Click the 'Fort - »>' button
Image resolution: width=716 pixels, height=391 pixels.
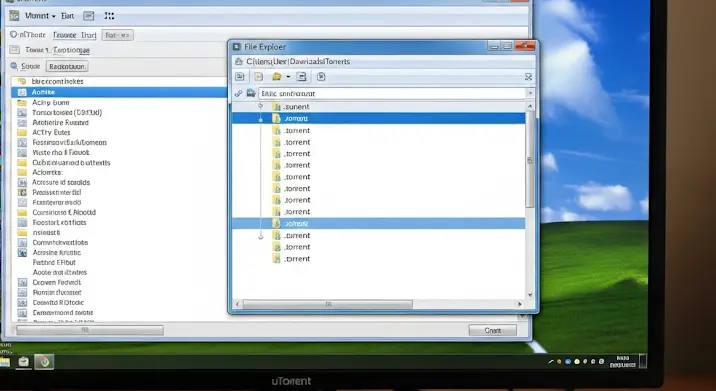point(117,35)
